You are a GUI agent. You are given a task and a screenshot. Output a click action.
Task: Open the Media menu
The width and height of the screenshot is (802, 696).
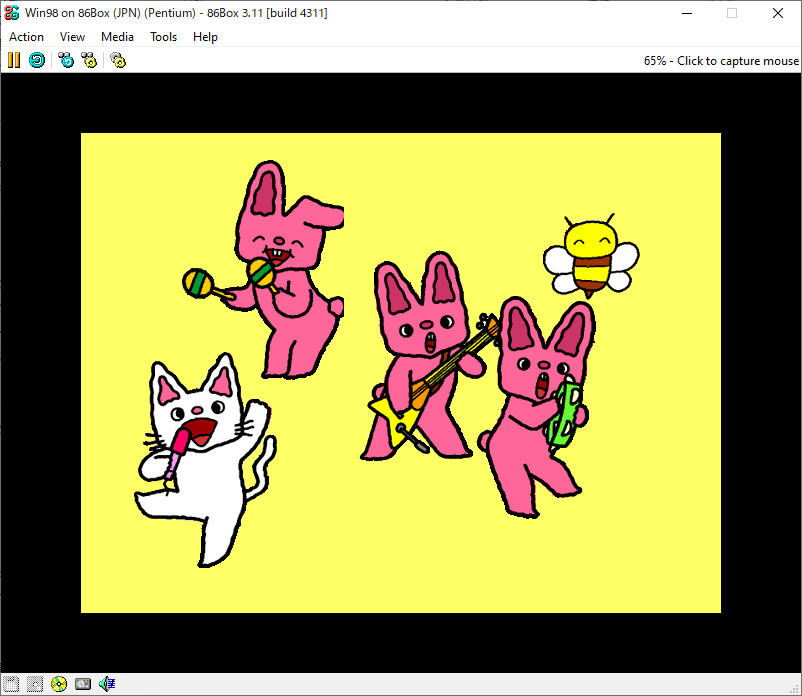pos(117,37)
